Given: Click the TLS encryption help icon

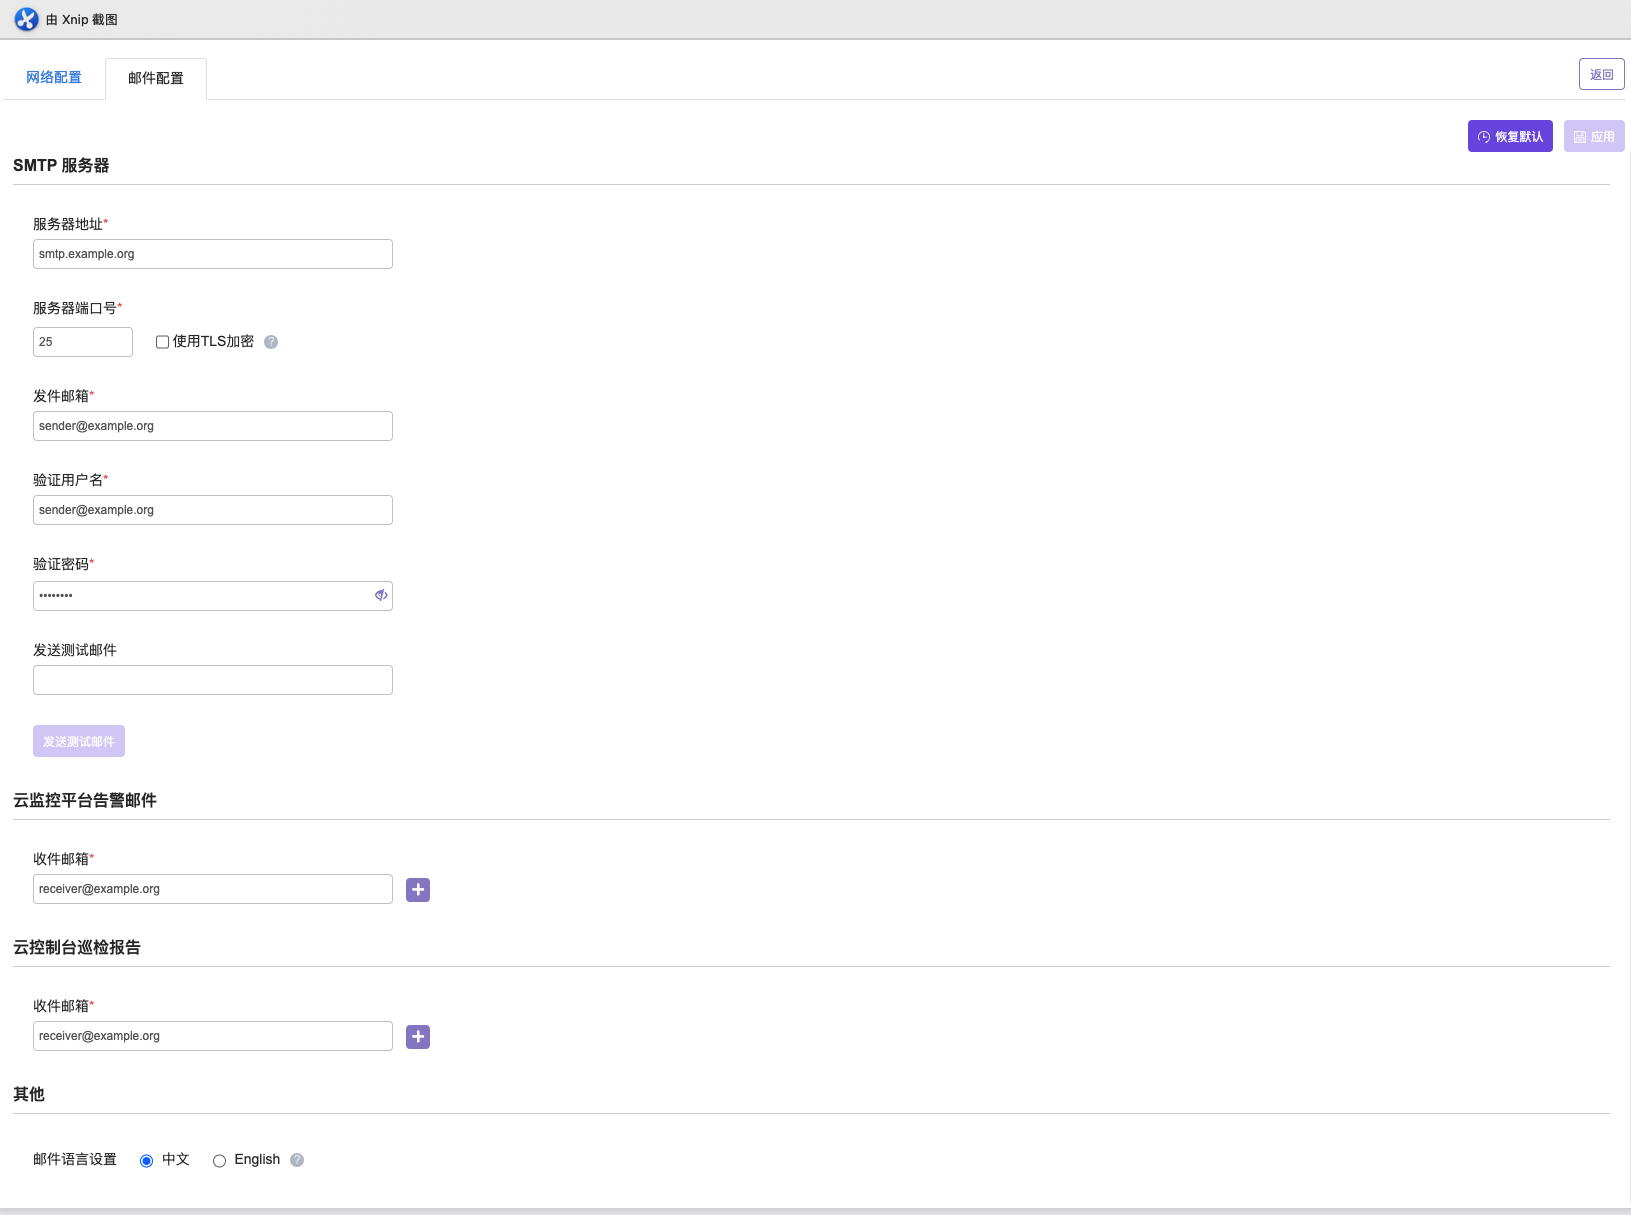Looking at the screenshot, I should [x=271, y=342].
